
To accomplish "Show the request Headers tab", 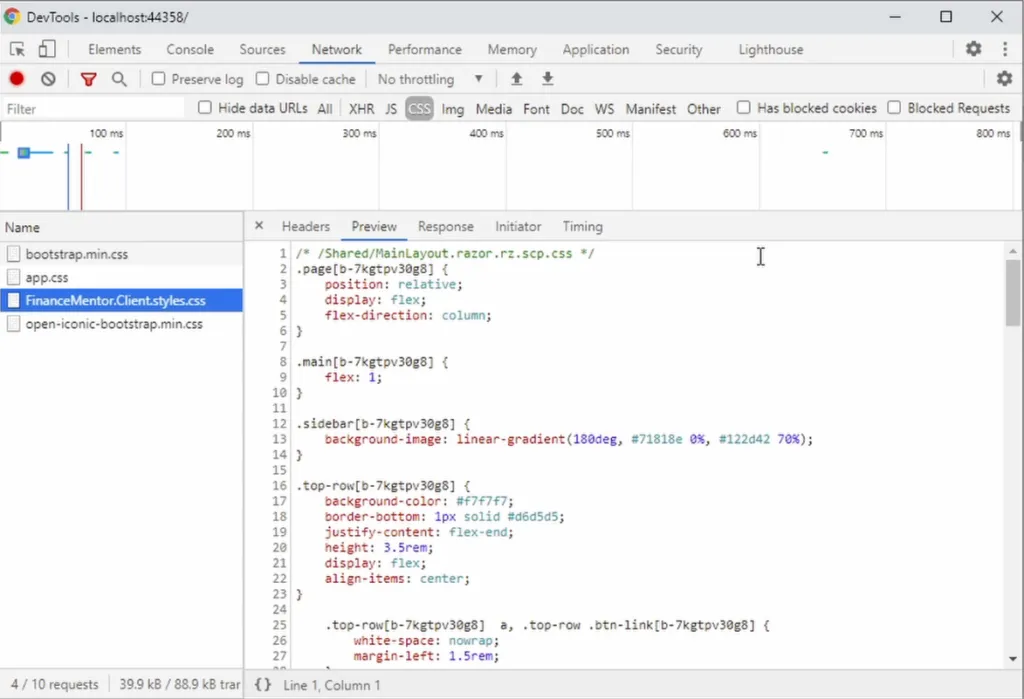I will point(306,226).
